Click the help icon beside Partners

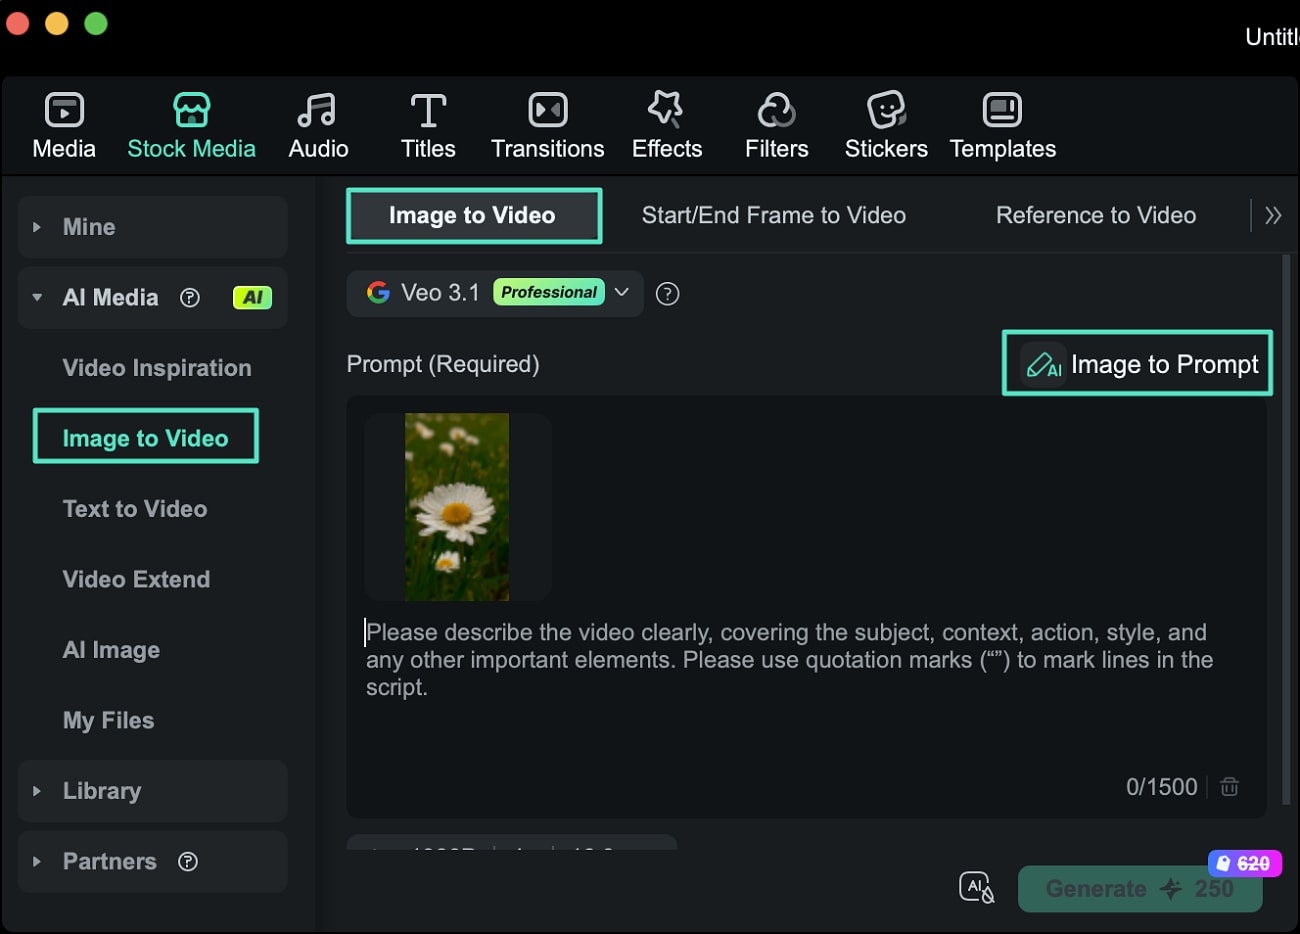[x=188, y=861]
